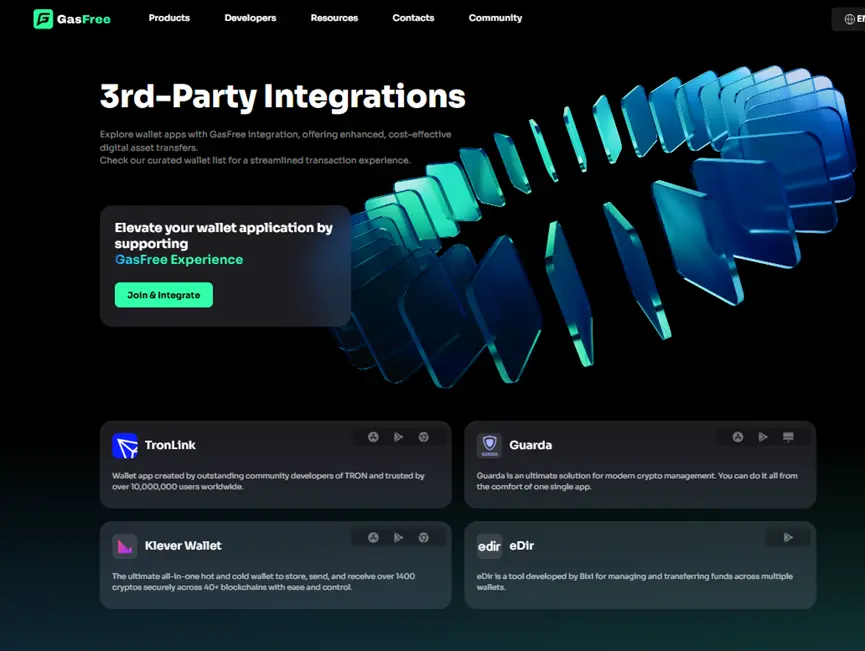Open the App Store icon on Klever Wallet card
Screen dimensions: 865x651
coord(373,537)
